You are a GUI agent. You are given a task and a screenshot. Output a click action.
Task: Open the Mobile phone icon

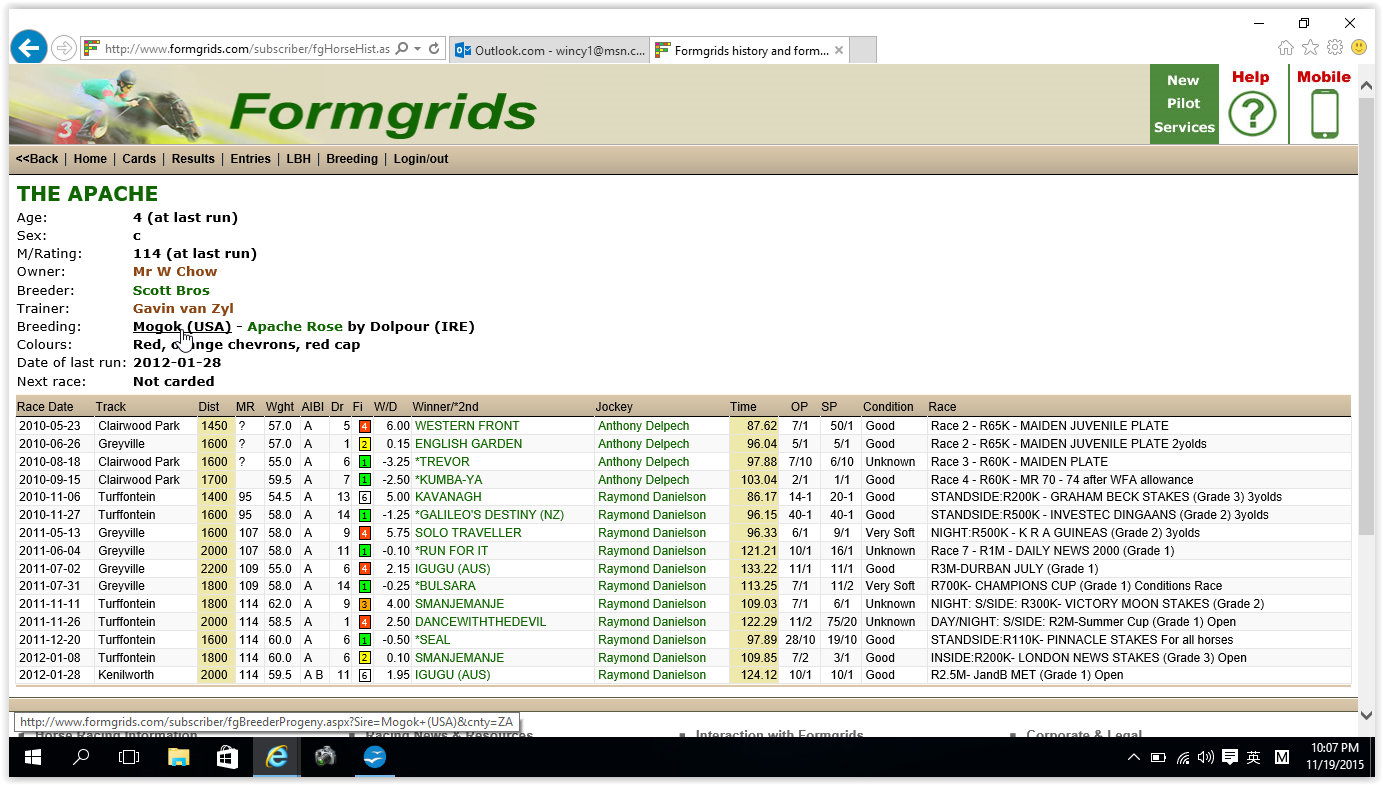point(1324,114)
